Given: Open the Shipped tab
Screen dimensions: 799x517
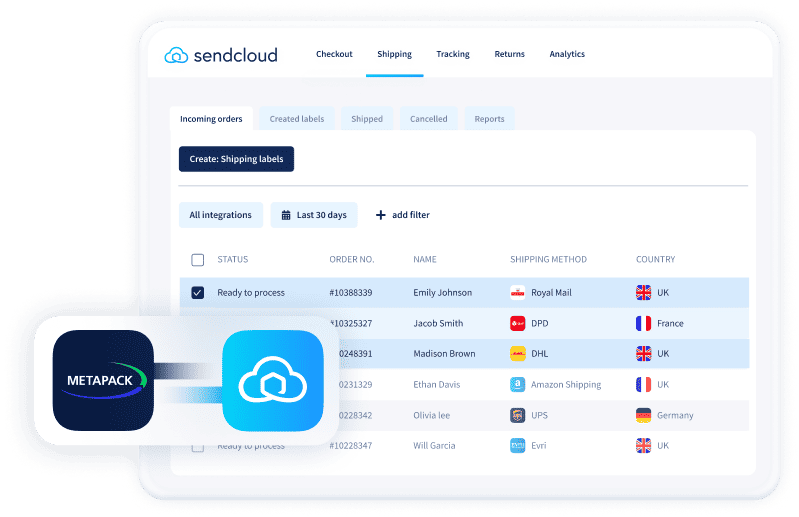Looking at the screenshot, I should (x=367, y=119).
